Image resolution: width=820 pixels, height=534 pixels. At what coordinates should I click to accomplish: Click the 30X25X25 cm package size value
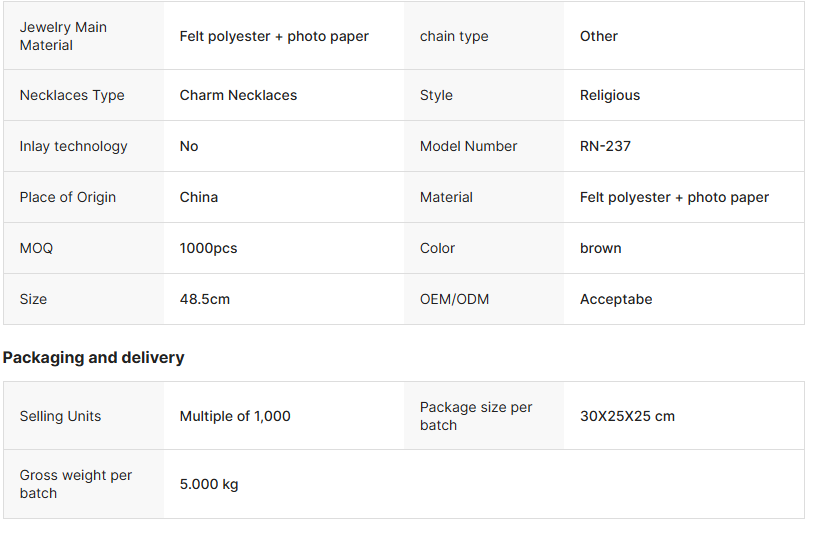[x=627, y=416]
